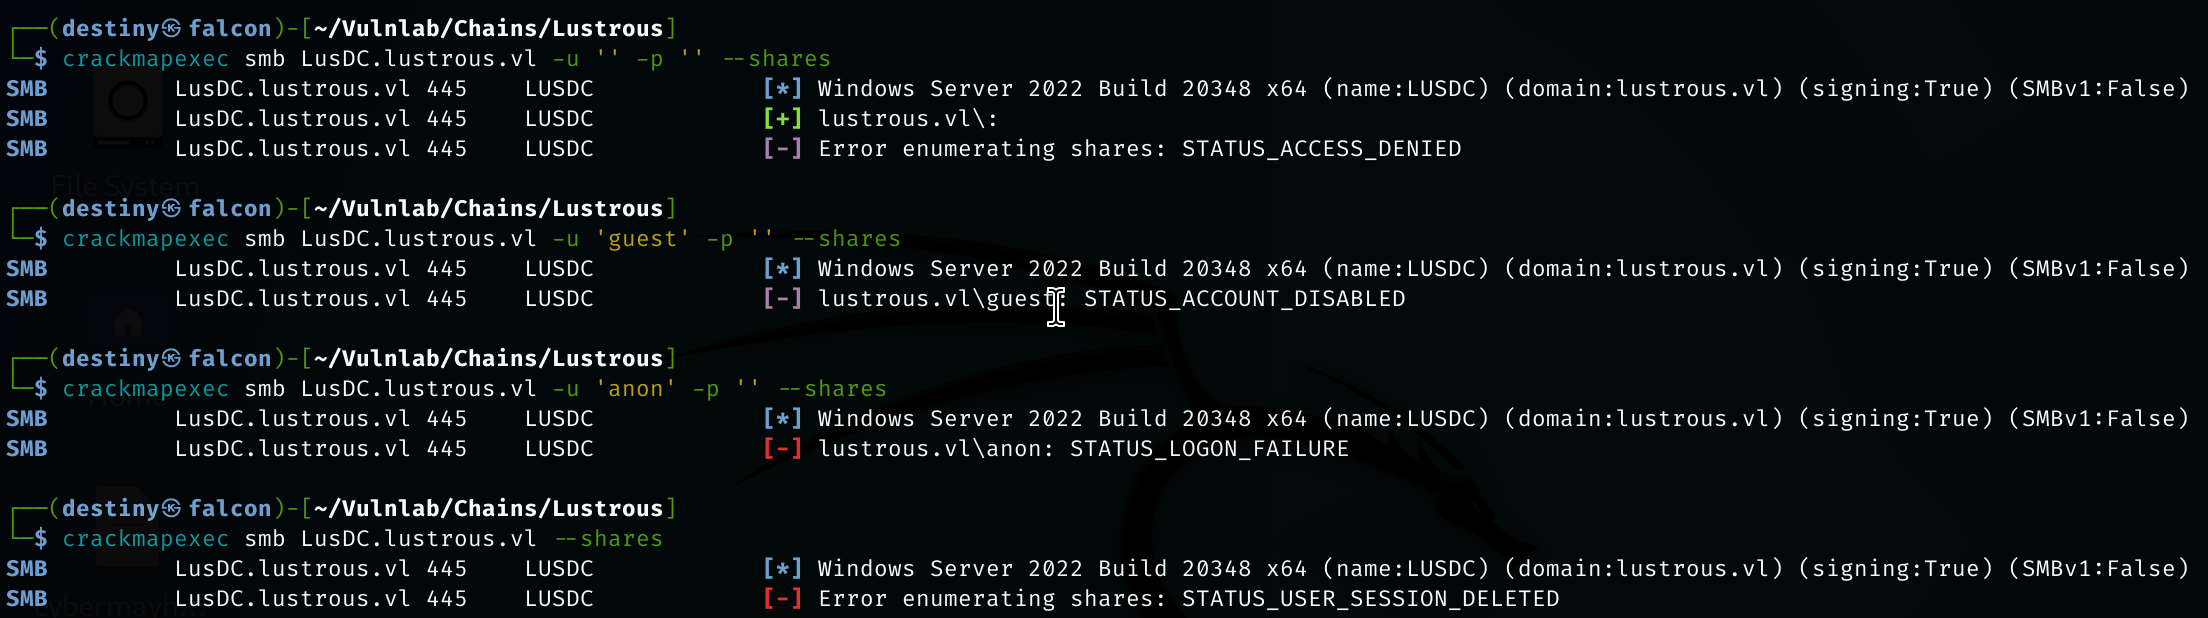Image resolution: width=2208 pixels, height=618 pixels.
Task: Click the lustrous.vl\: success text
Action: (x=907, y=119)
